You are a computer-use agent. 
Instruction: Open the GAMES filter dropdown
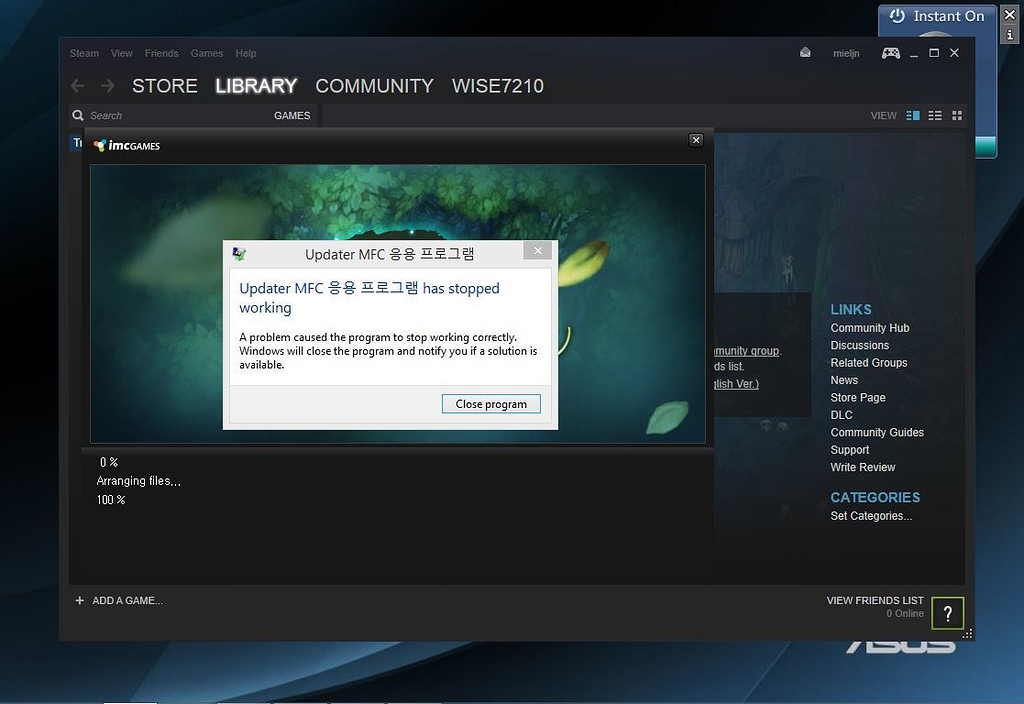click(x=292, y=116)
